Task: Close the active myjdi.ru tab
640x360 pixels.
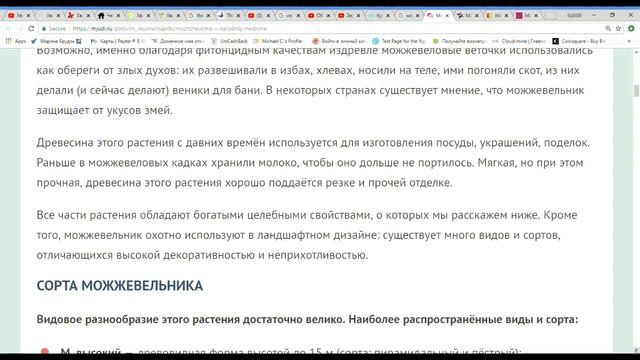Action: coord(447,16)
